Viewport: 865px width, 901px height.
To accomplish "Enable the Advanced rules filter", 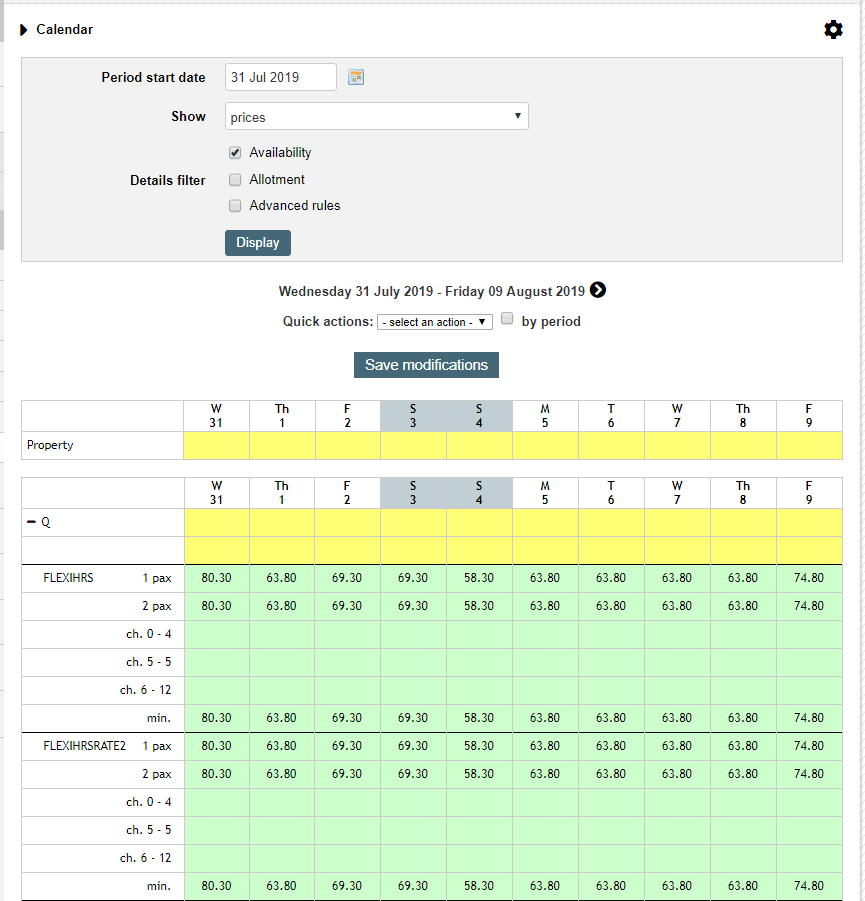I will point(234,205).
